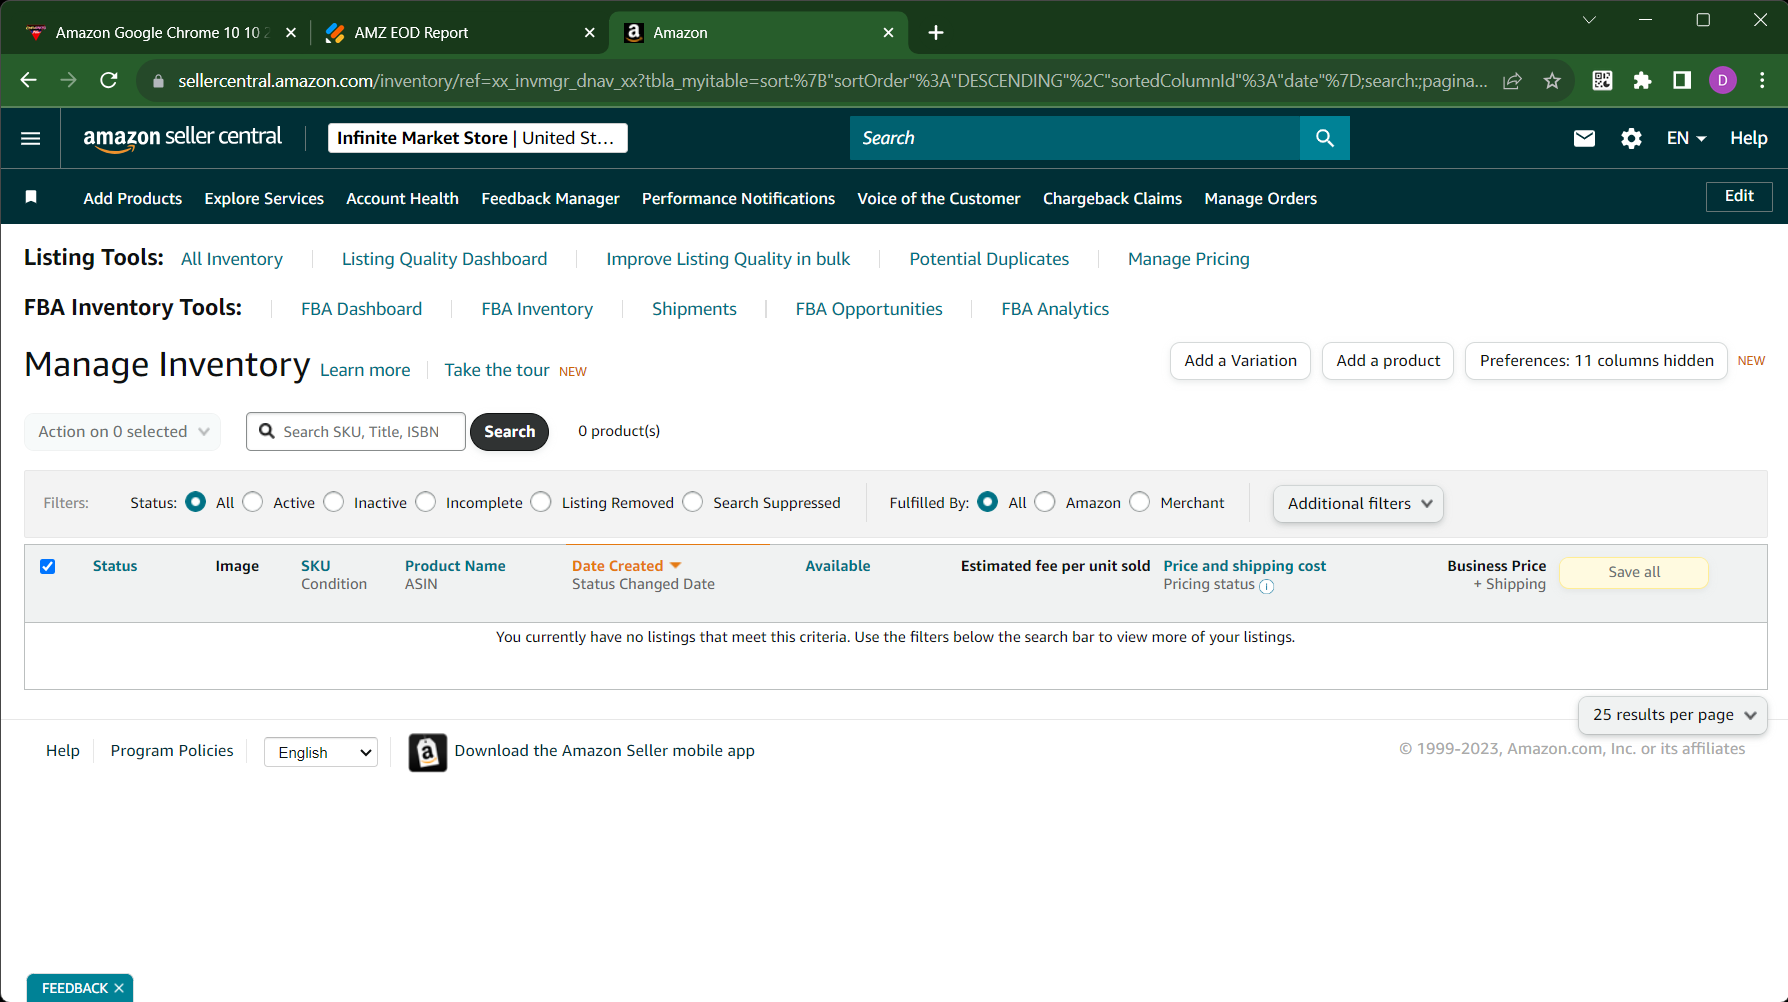Click the search magnifier button in header
Screen dimensions: 1788x1002
1324,138
